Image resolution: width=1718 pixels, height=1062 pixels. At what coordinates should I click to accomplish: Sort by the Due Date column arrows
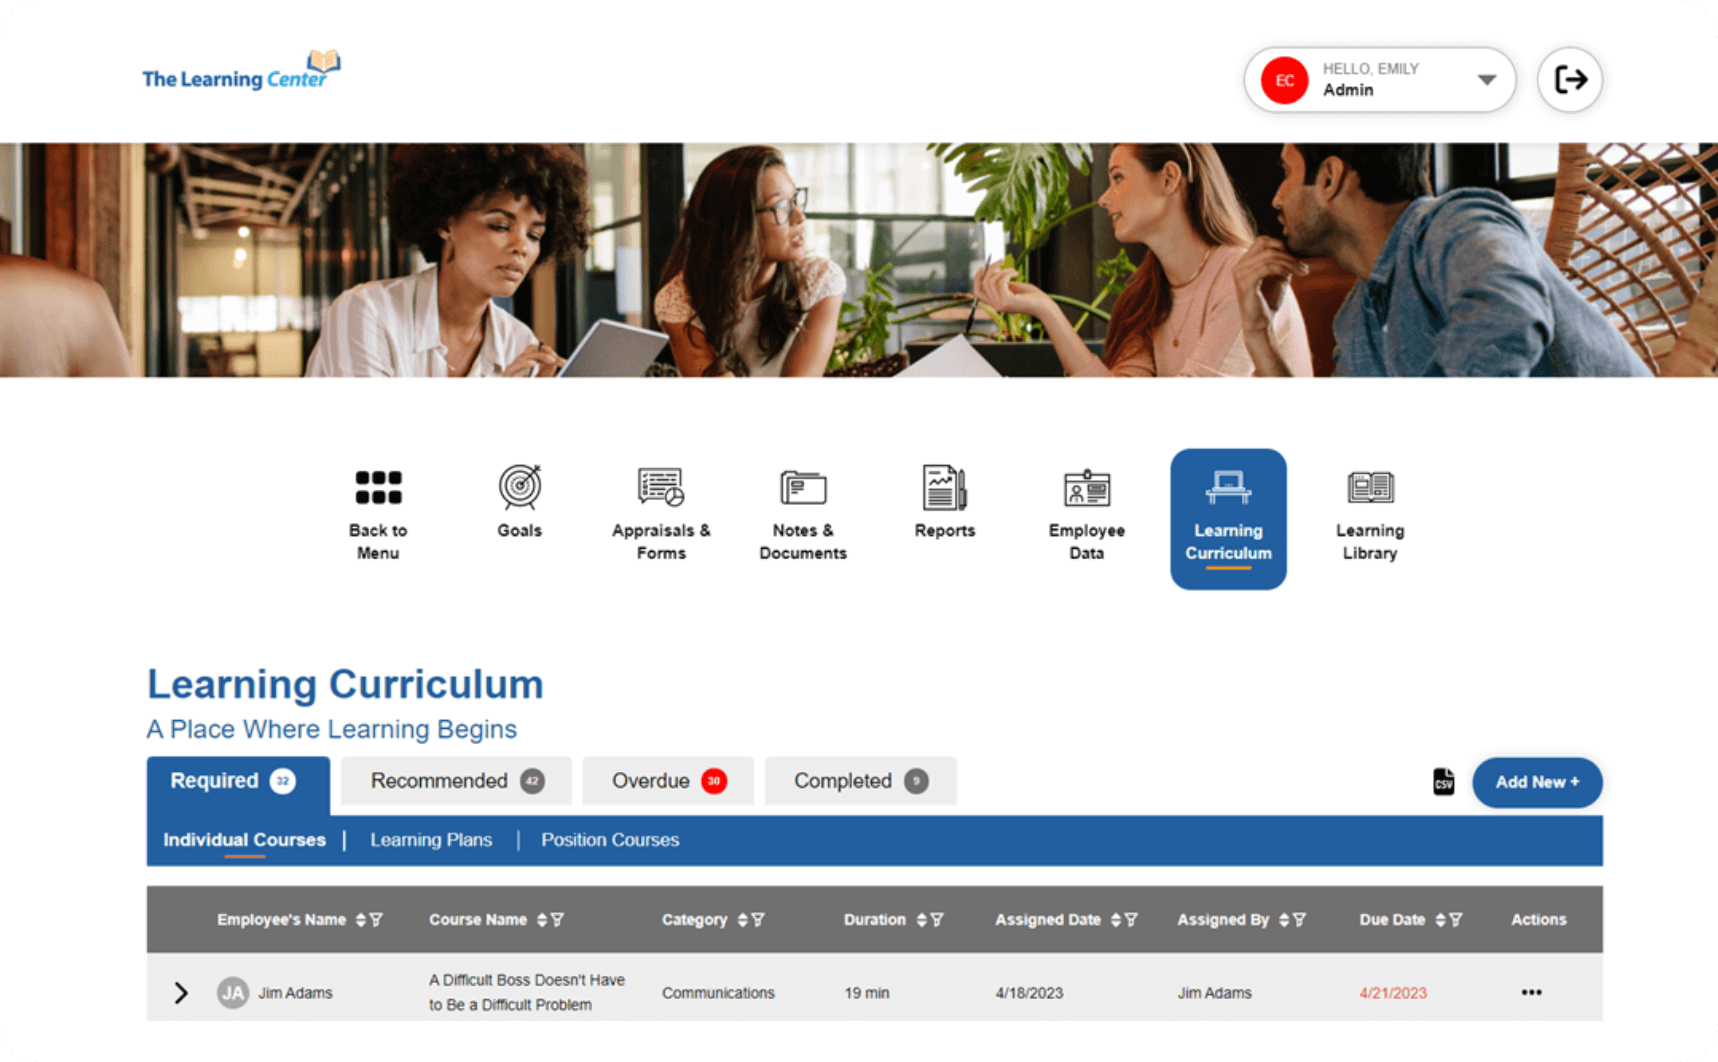click(1440, 920)
